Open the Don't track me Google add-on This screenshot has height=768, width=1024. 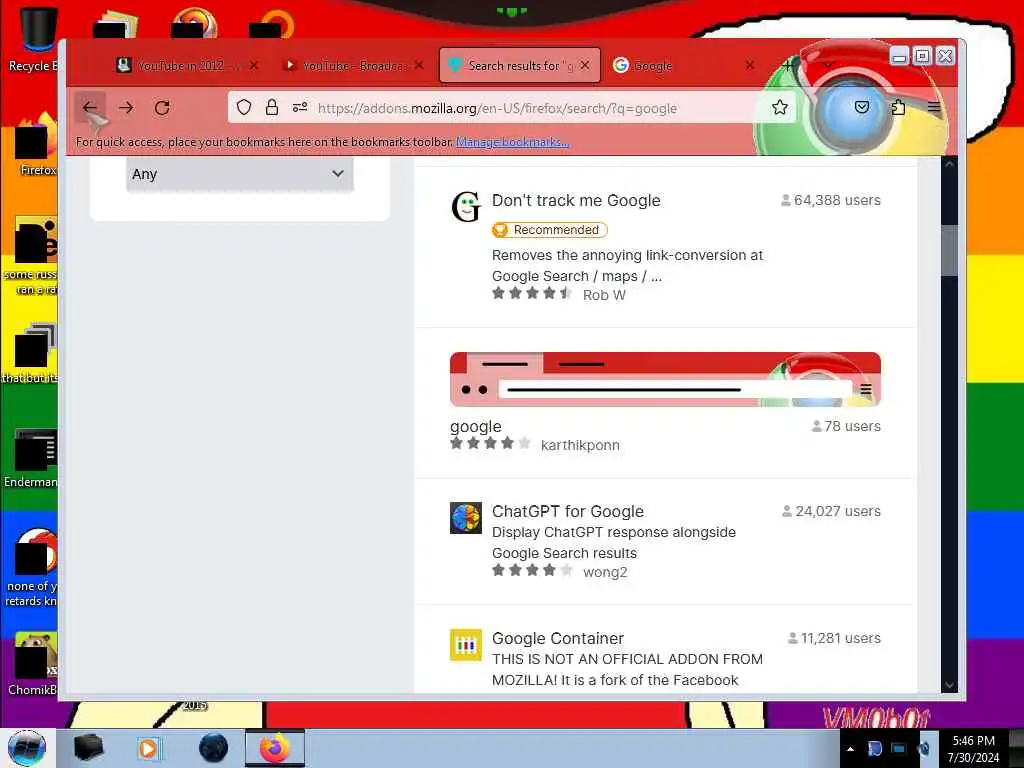point(576,200)
